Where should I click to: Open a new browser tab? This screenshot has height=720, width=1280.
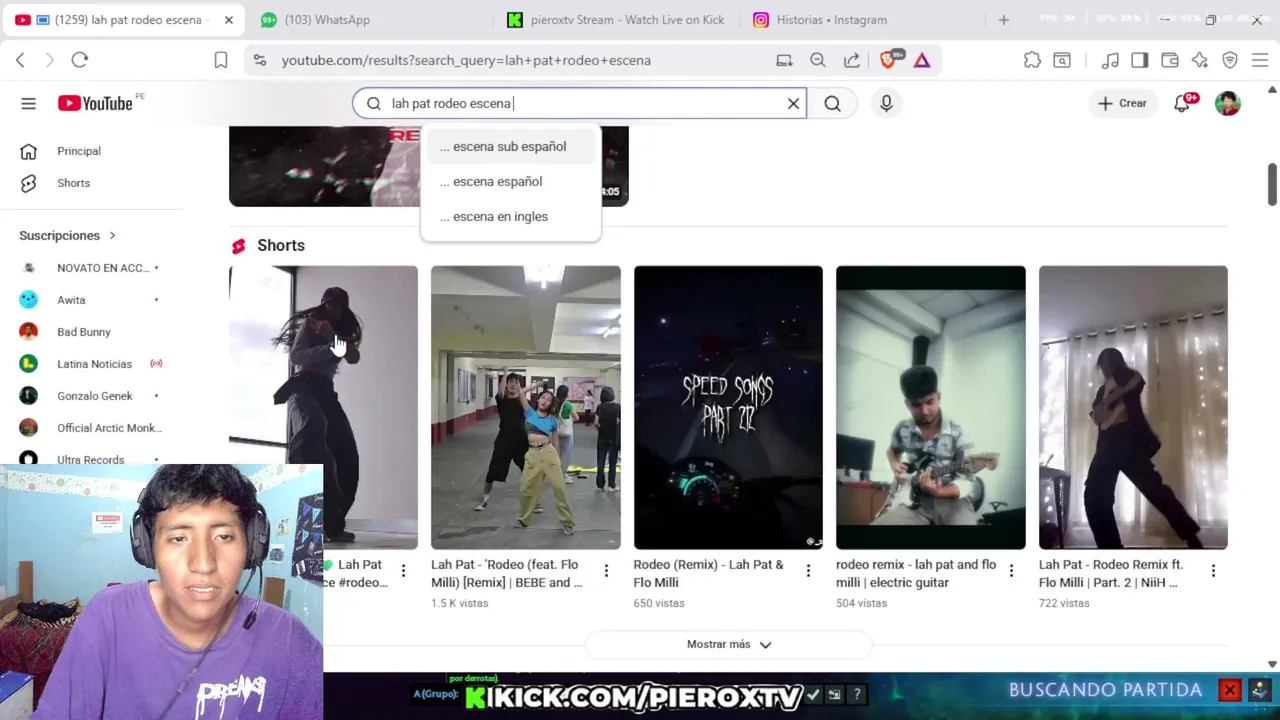(x=1003, y=20)
